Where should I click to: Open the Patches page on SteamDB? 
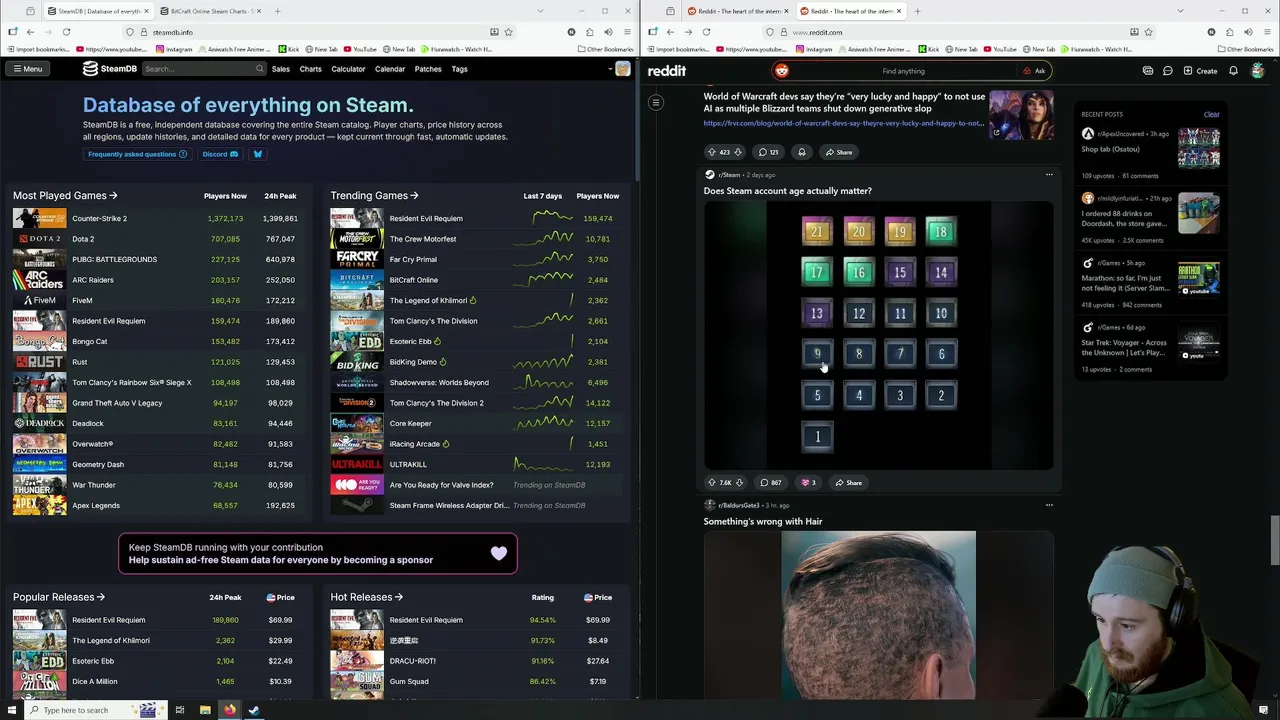[428, 69]
